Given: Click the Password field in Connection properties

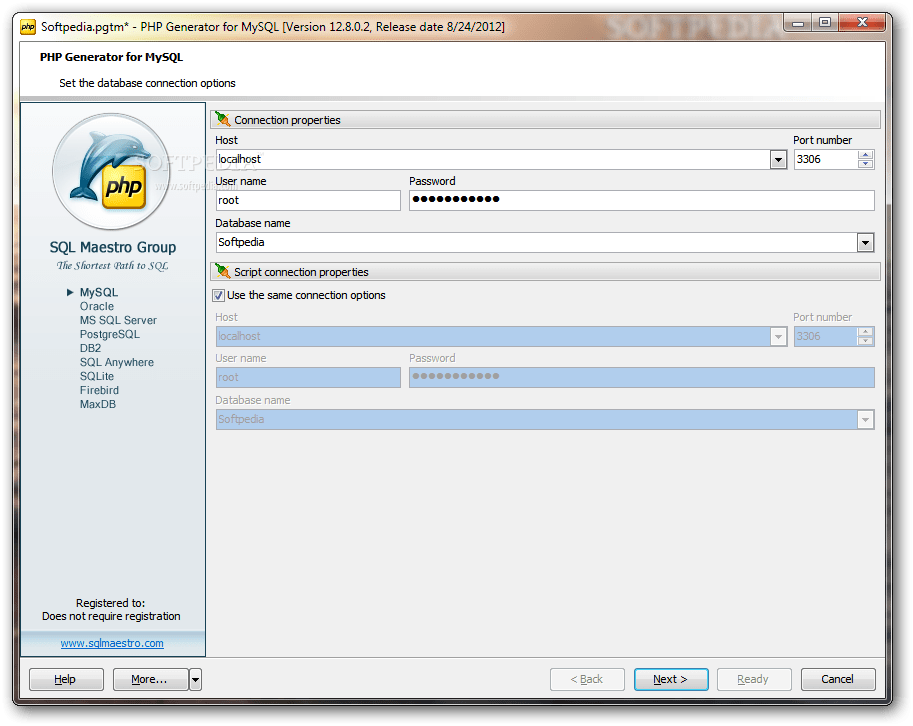Looking at the screenshot, I should click(642, 200).
